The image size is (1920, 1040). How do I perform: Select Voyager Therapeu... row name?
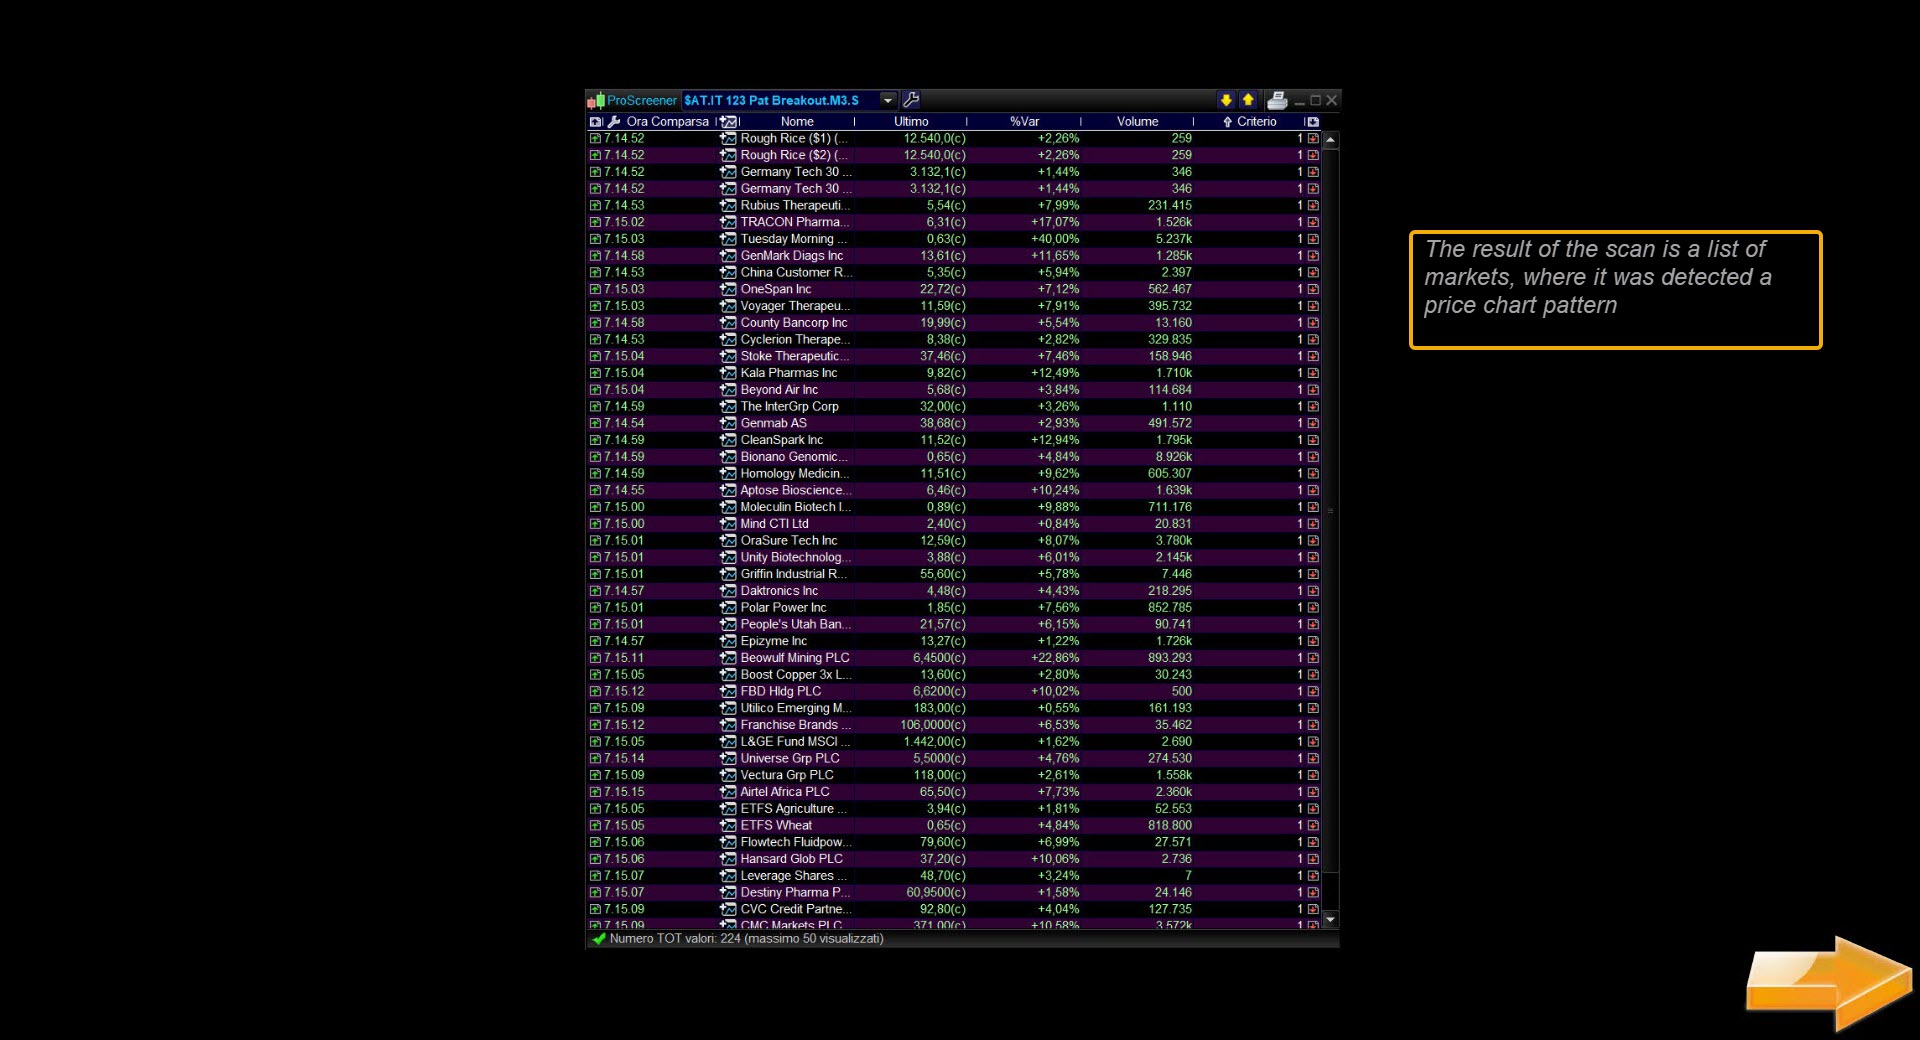click(796, 306)
